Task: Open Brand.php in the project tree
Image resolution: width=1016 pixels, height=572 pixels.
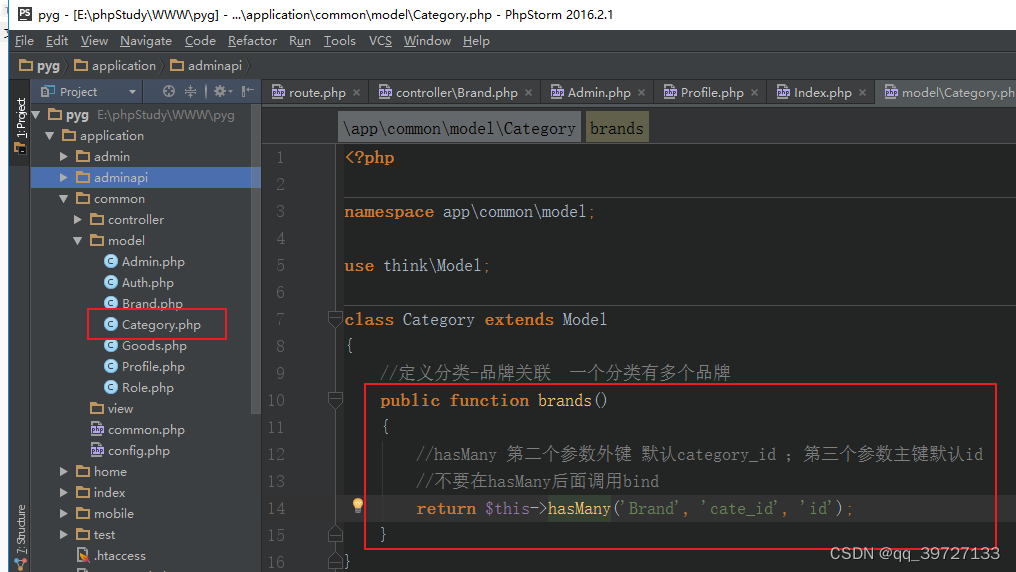Action: [x=143, y=304]
